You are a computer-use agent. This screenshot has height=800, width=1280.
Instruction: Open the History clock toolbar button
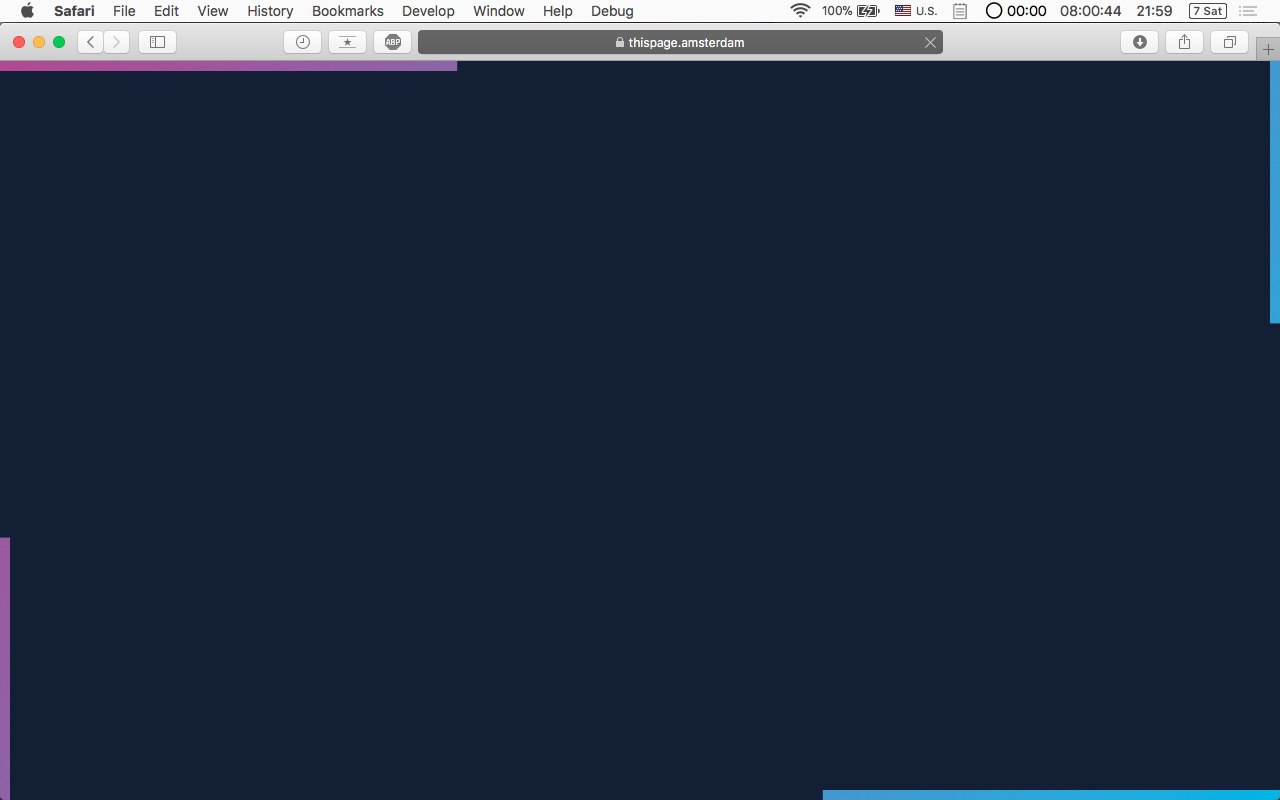(x=303, y=42)
